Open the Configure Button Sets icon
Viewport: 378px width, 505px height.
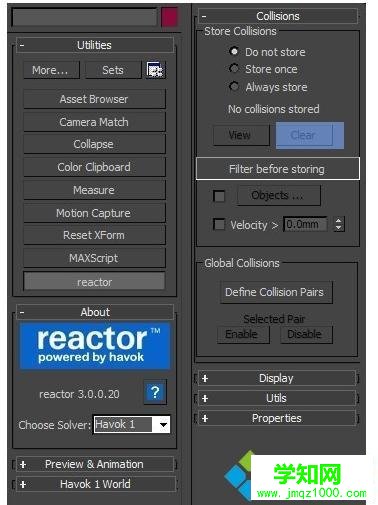[x=155, y=70]
